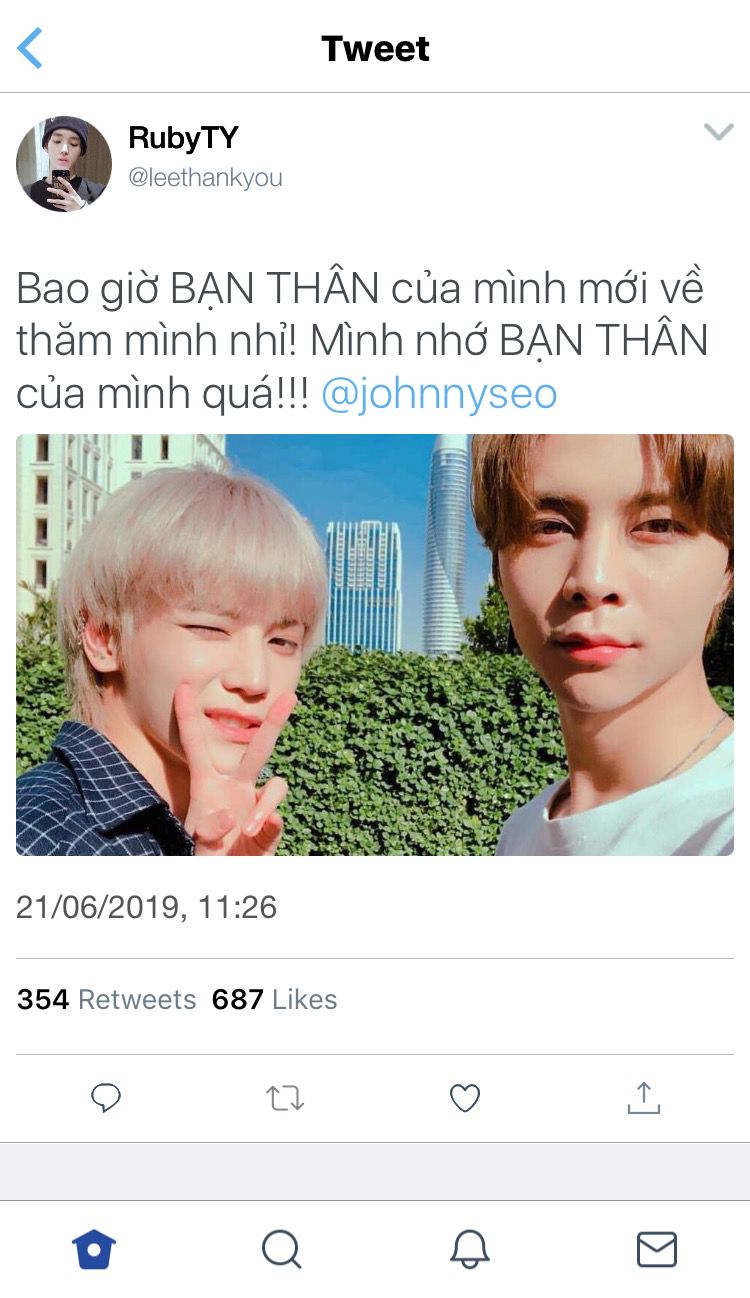This screenshot has width=750, height=1298.
Task: Tap the retweet arrows icon
Action: [285, 1099]
